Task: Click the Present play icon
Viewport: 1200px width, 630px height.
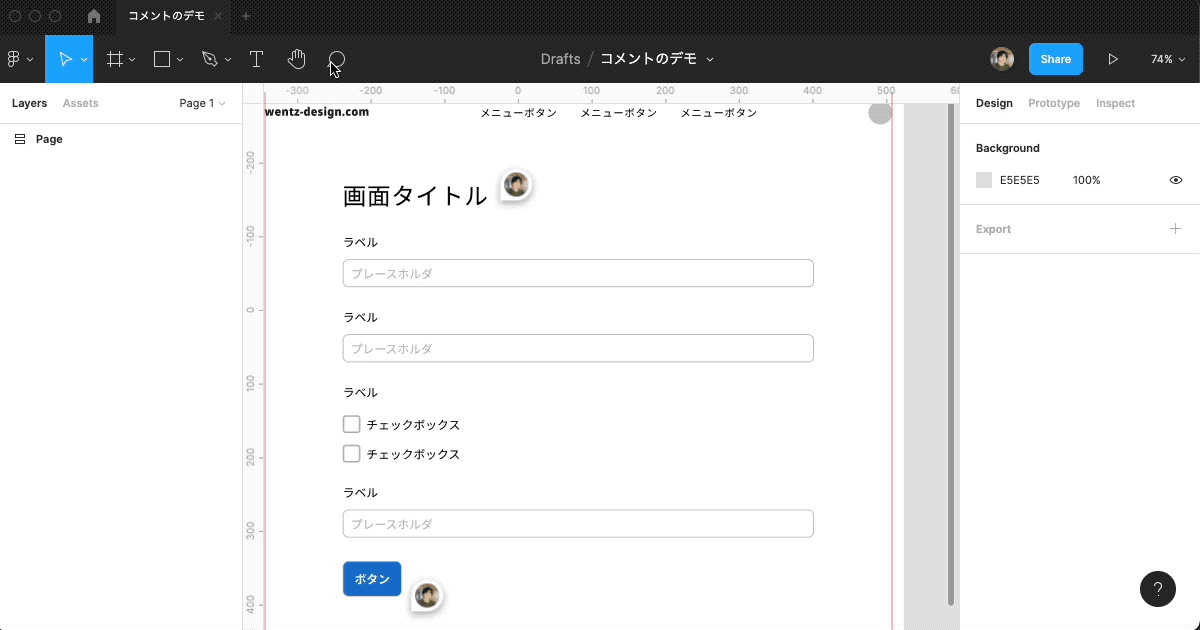Action: (1113, 59)
